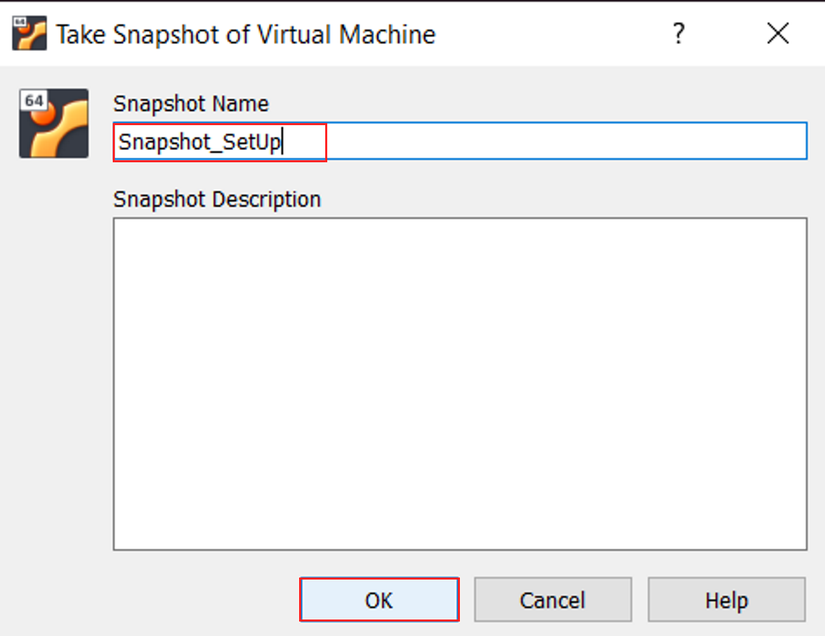Click the "Take Snapshot of Virtual Machine" title text

click(x=246, y=34)
